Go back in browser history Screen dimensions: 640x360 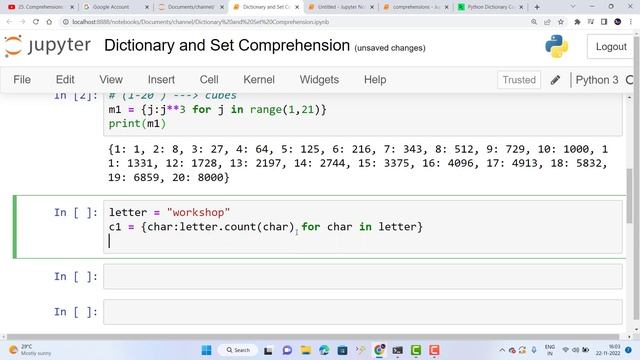pos(9,22)
